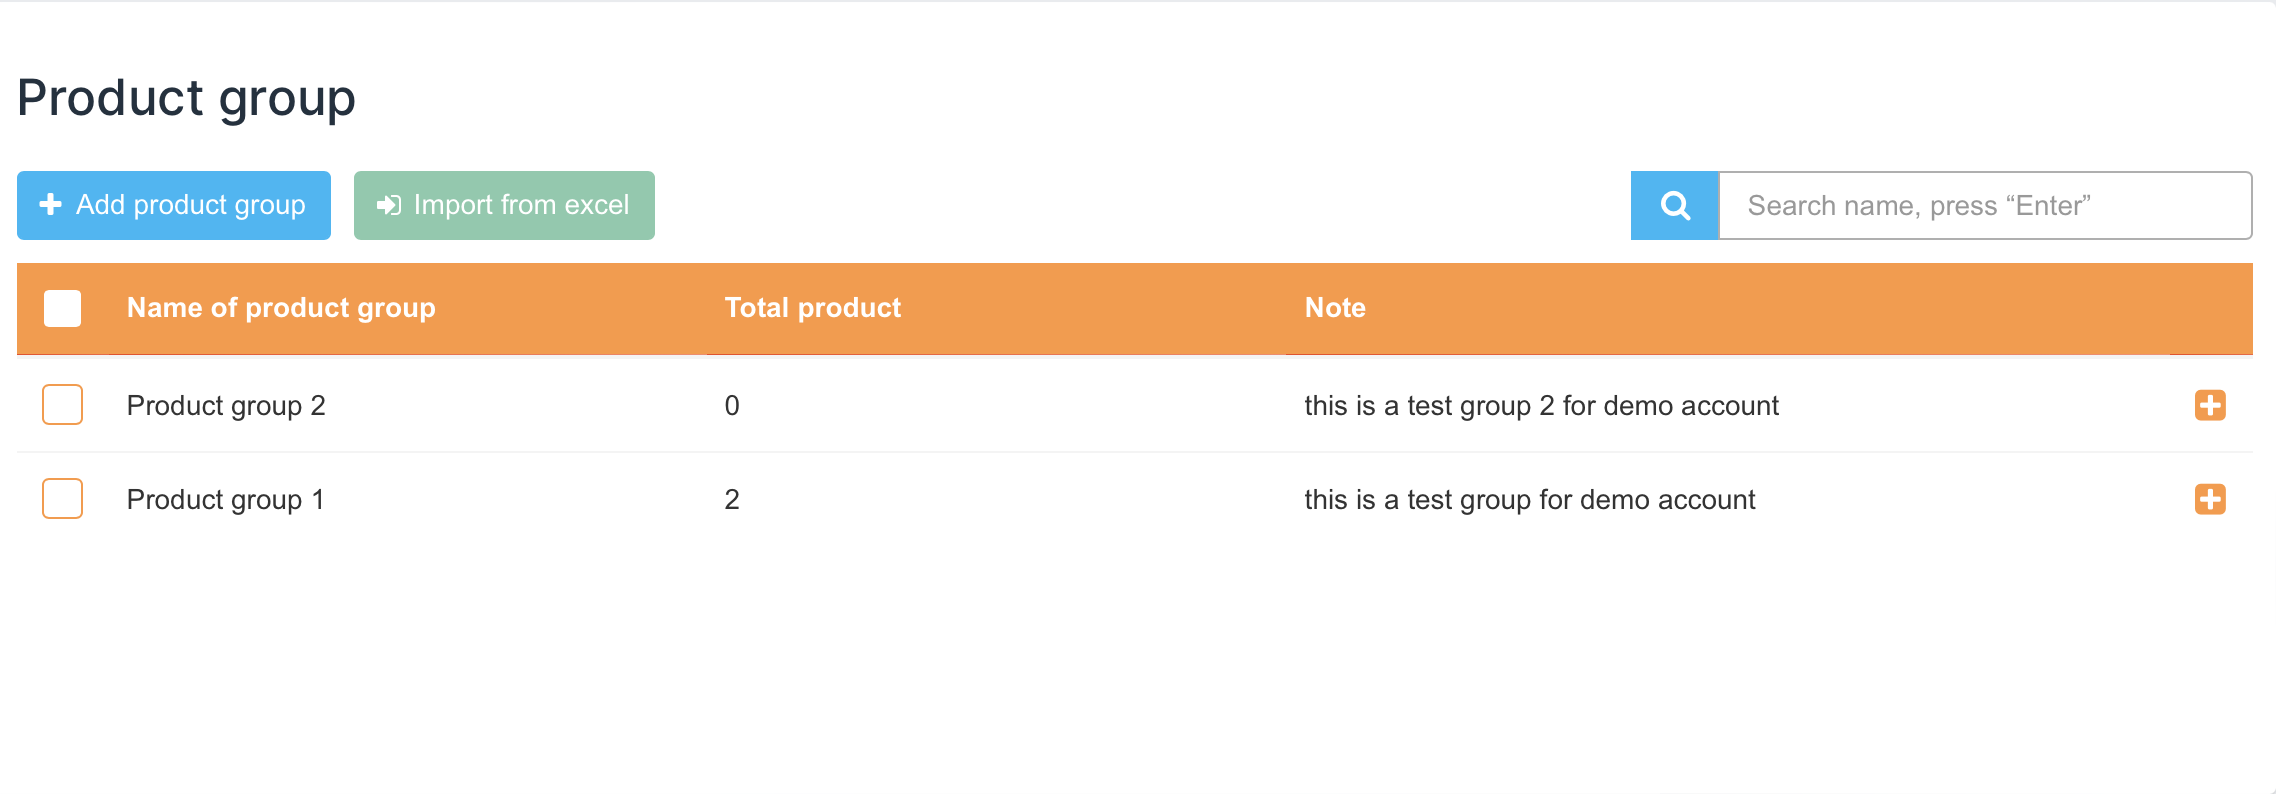Open the Product group 2 name entry

pos(226,406)
